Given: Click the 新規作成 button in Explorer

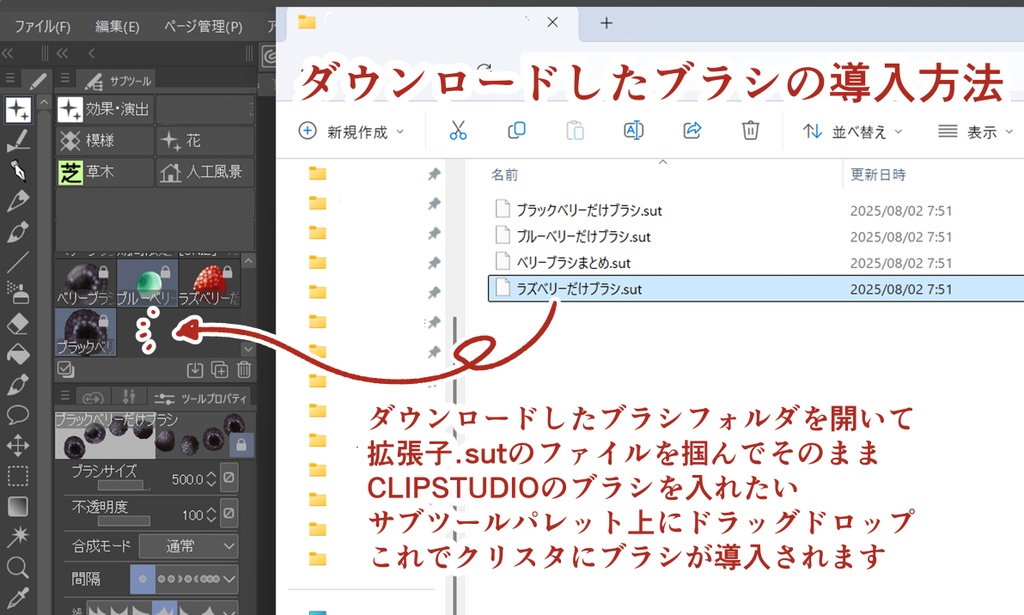Looking at the screenshot, I should pyautogui.click(x=350, y=131).
